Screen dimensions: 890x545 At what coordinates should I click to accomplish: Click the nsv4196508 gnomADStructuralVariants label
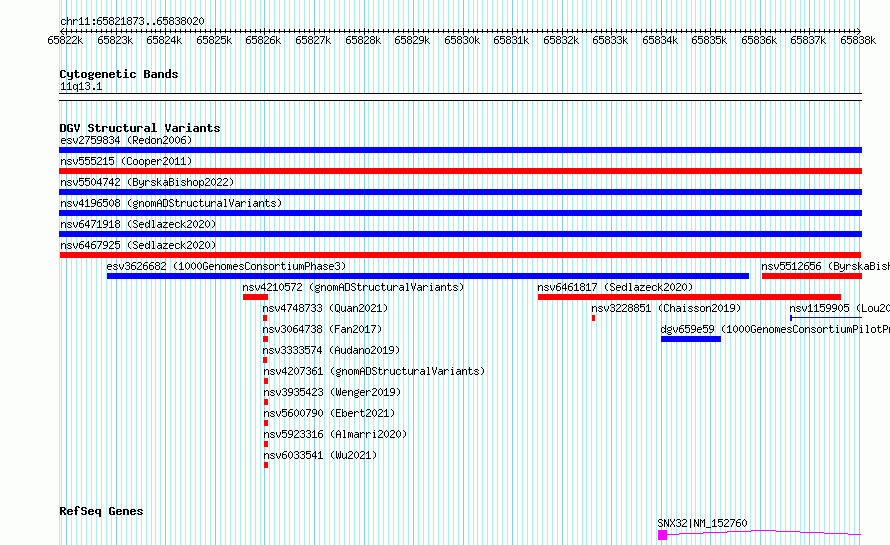(x=171, y=203)
